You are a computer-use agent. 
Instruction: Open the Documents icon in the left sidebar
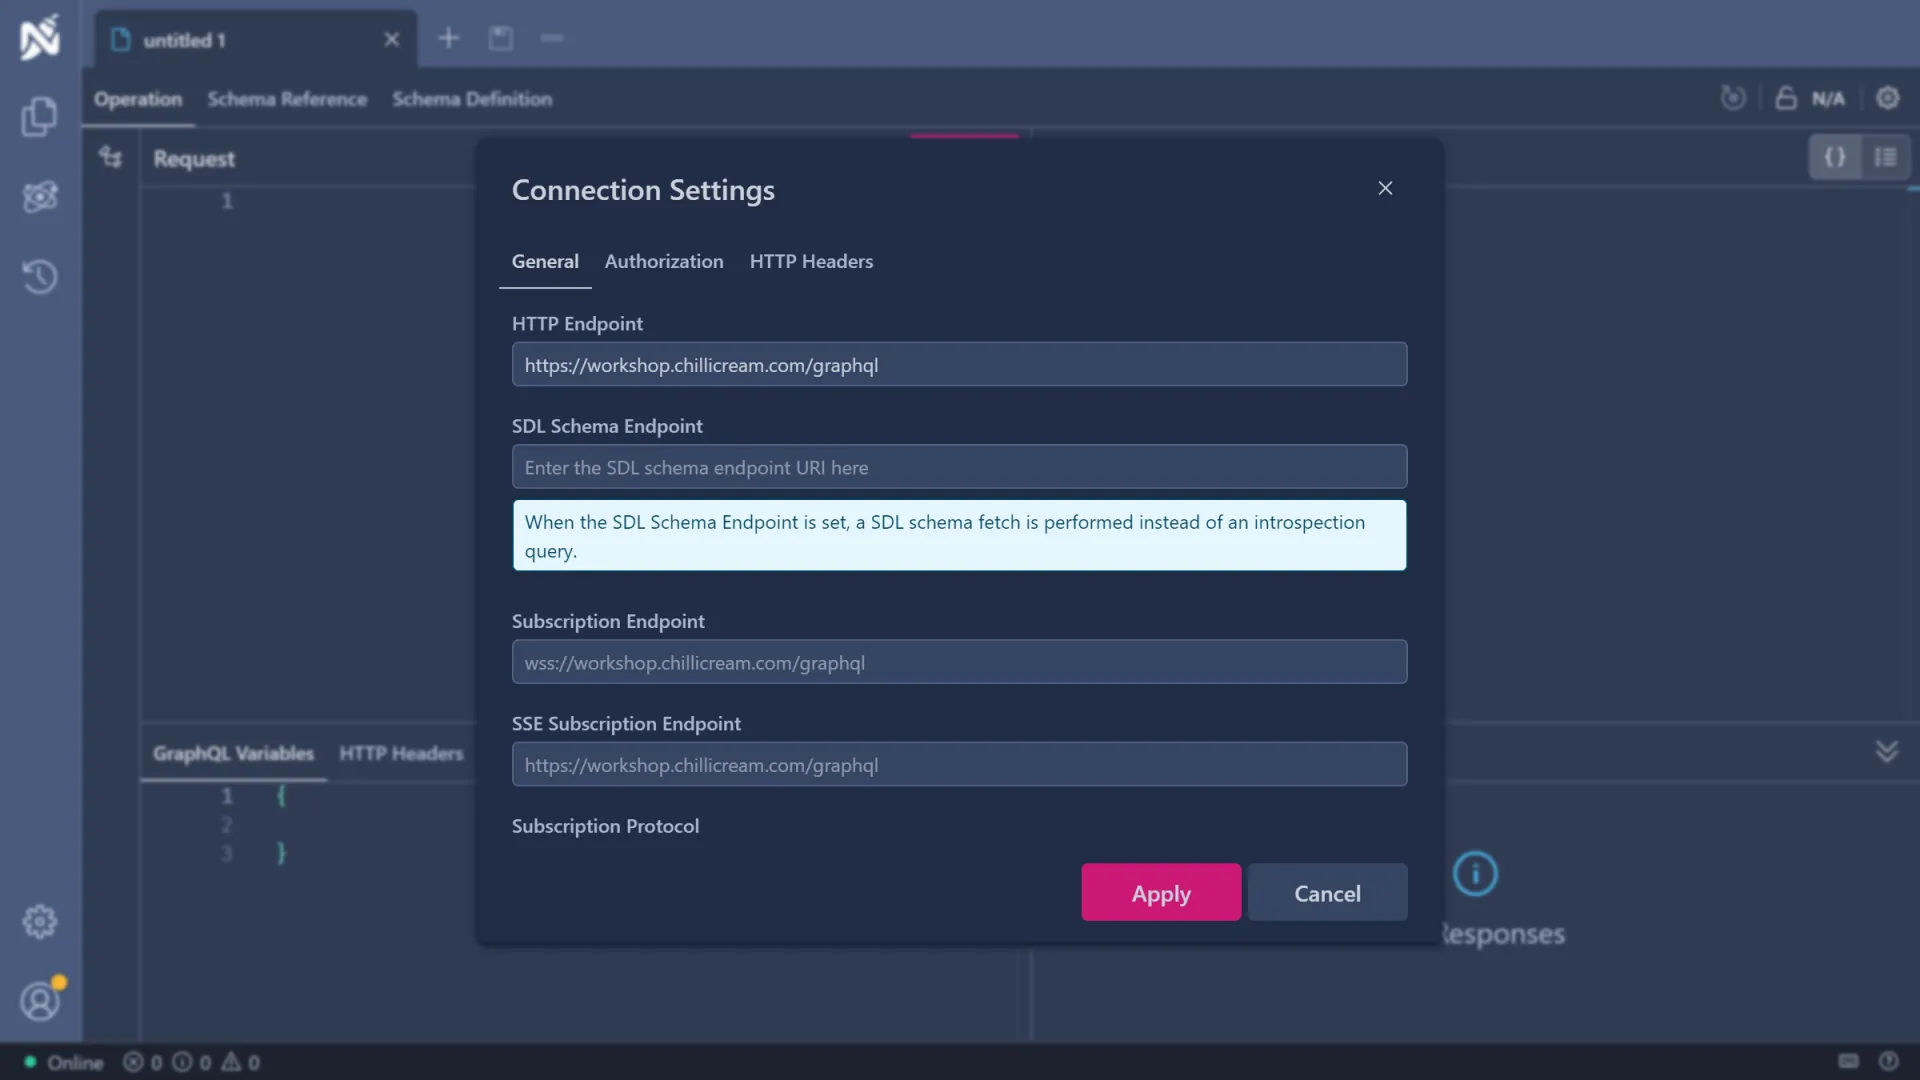(39, 117)
